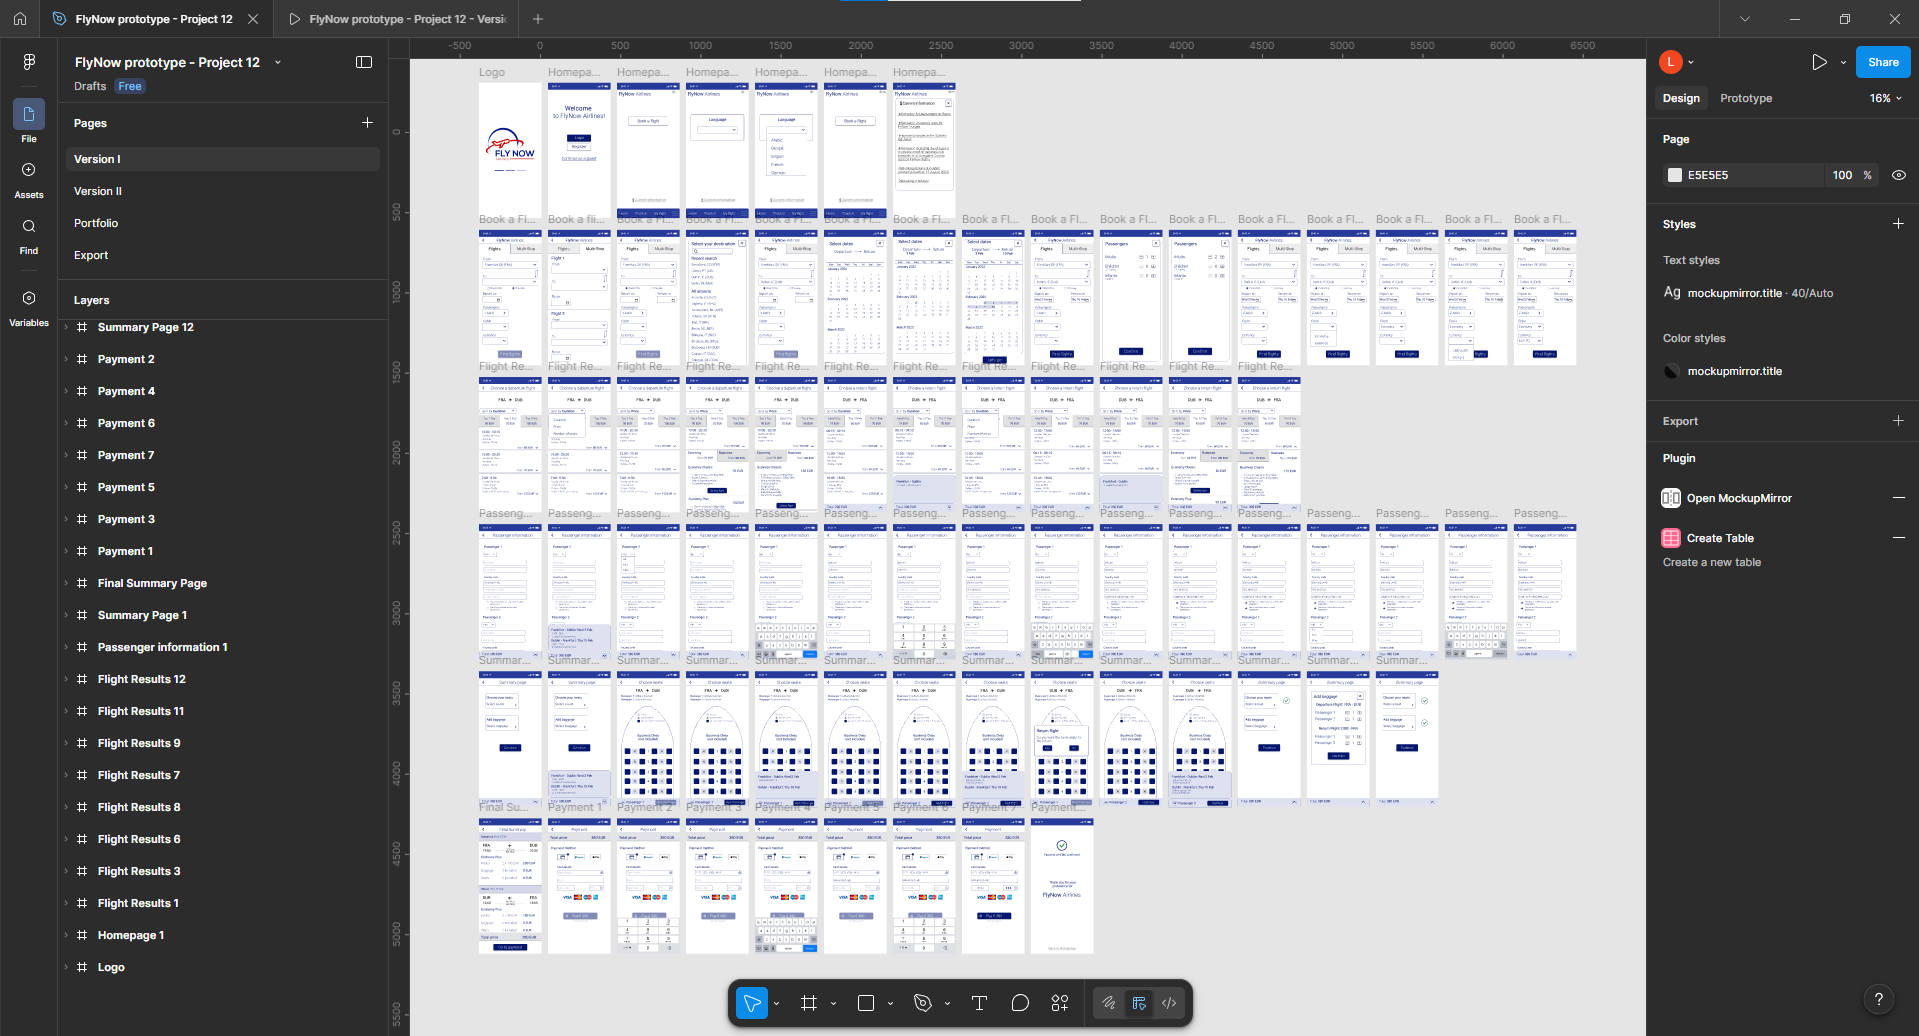Close the FlyNow prototype - Project 12 tab
The width and height of the screenshot is (1919, 1036).
coord(253,19)
